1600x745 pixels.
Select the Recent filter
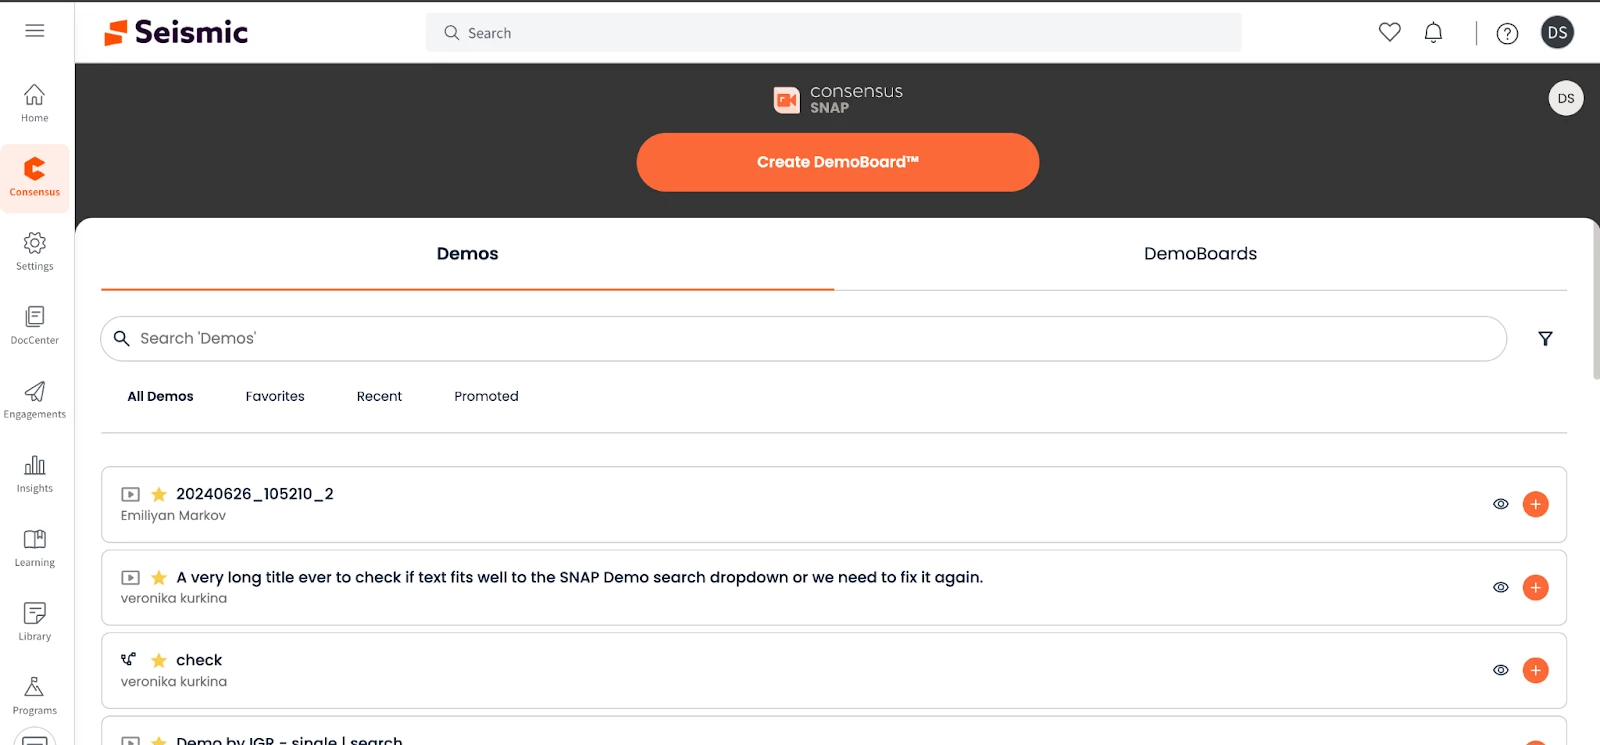(x=379, y=396)
